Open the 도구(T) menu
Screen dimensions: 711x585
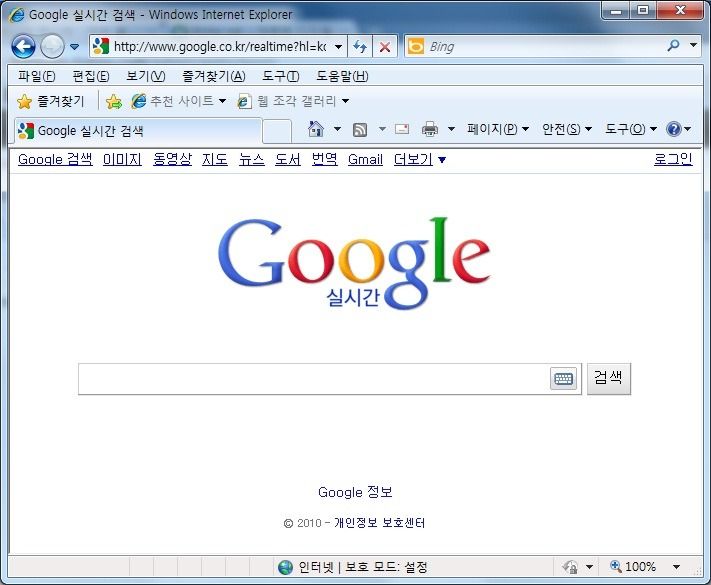[x=281, y=76]
